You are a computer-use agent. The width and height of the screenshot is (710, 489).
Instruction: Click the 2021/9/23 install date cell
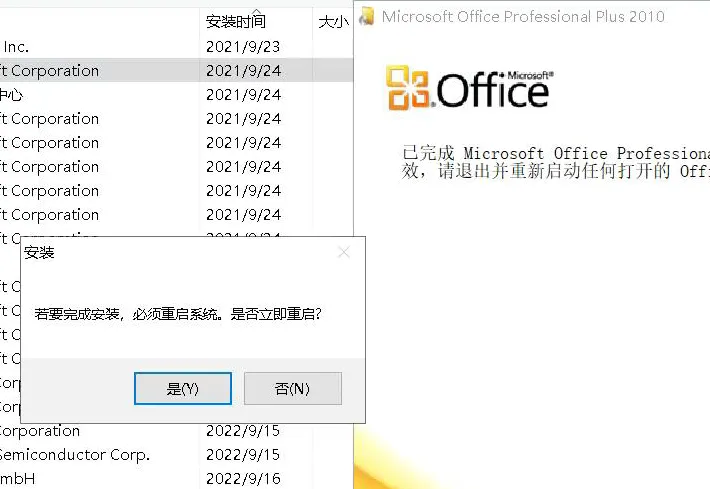pos(243,46)
